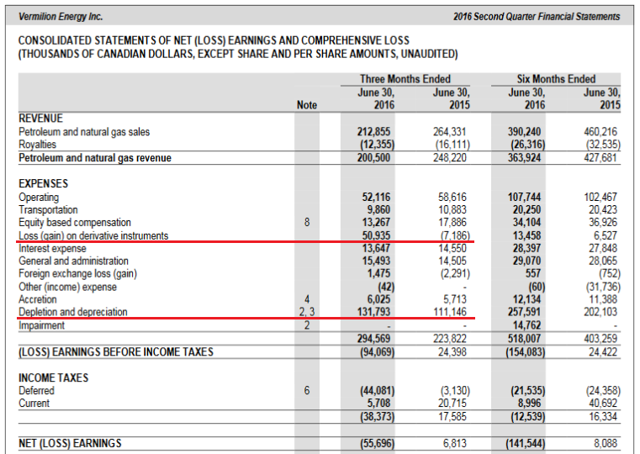
Task: Click the 'Royalties' row label
Action: pos(37,145)
